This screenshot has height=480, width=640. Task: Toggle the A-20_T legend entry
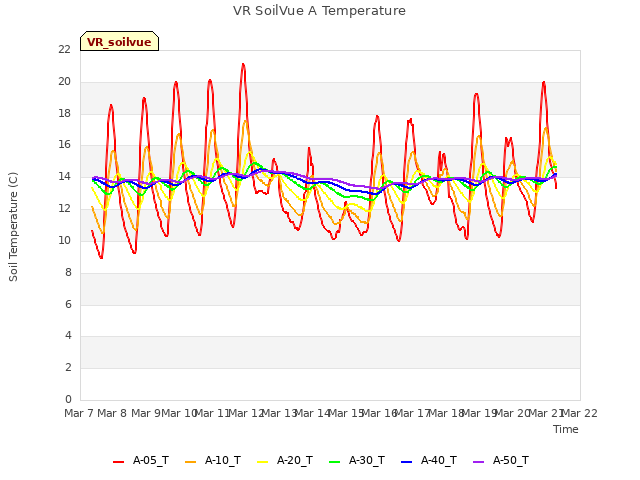pos(285,461)
